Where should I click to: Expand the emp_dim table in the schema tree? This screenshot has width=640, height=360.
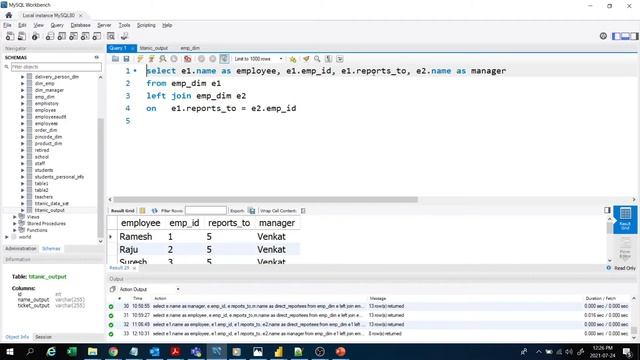tap(22, 97)
